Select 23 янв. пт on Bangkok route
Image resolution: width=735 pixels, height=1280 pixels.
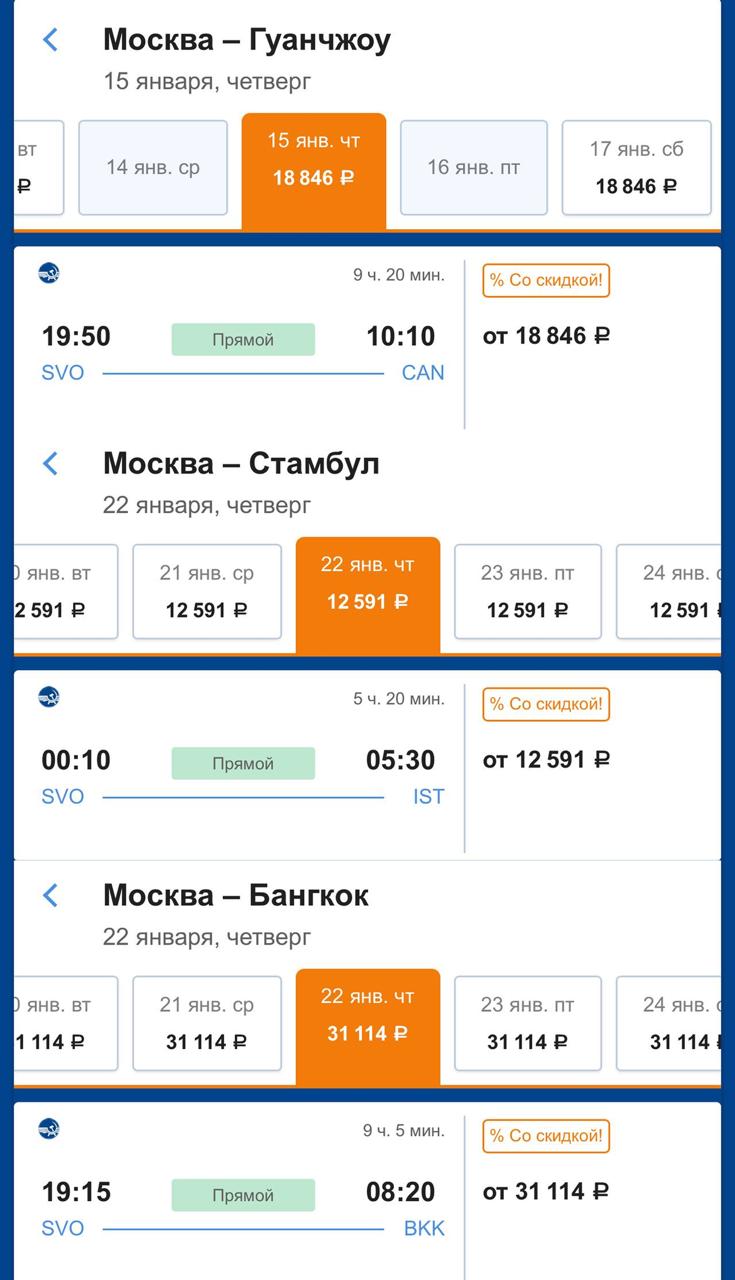pyautogui.click(x=528, y=1023)
